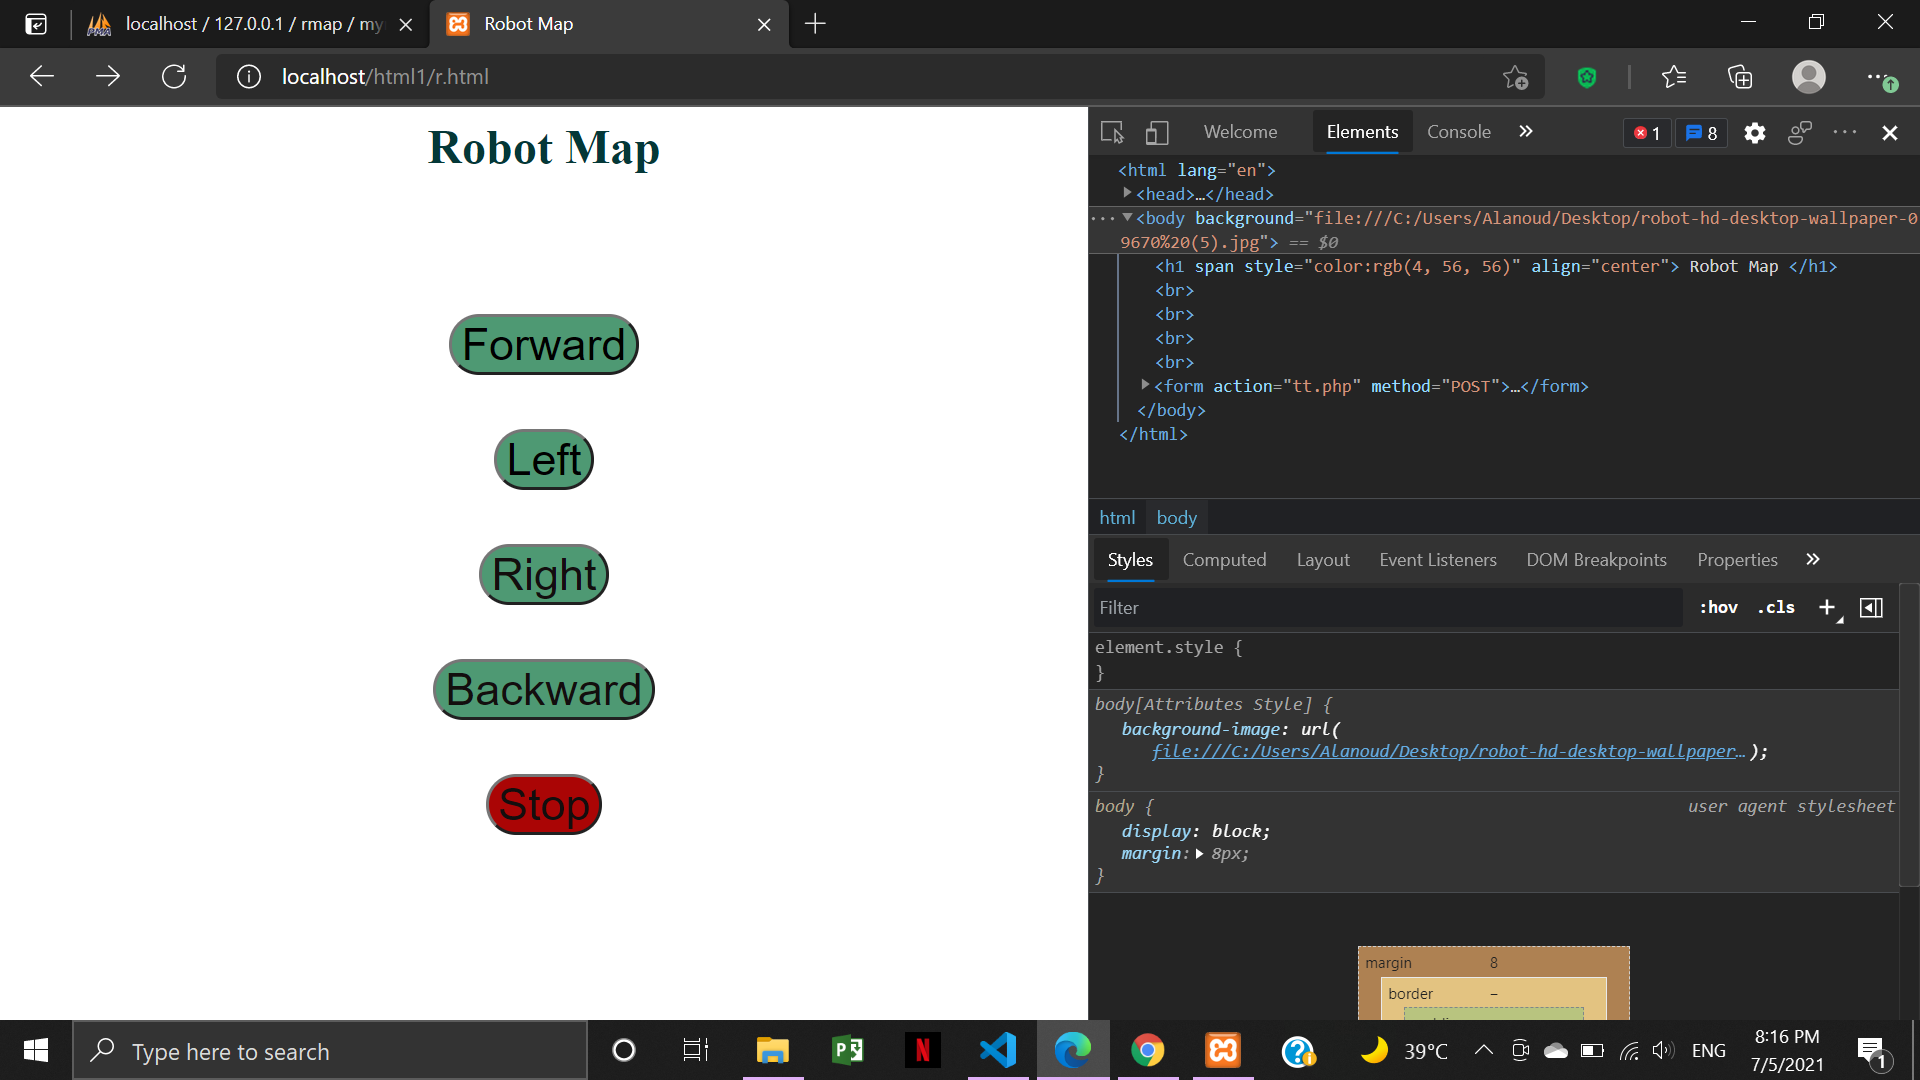Show hidden system tray icons chevron
This screenshot has width=1920, height=1080.
point(1484,1050)
